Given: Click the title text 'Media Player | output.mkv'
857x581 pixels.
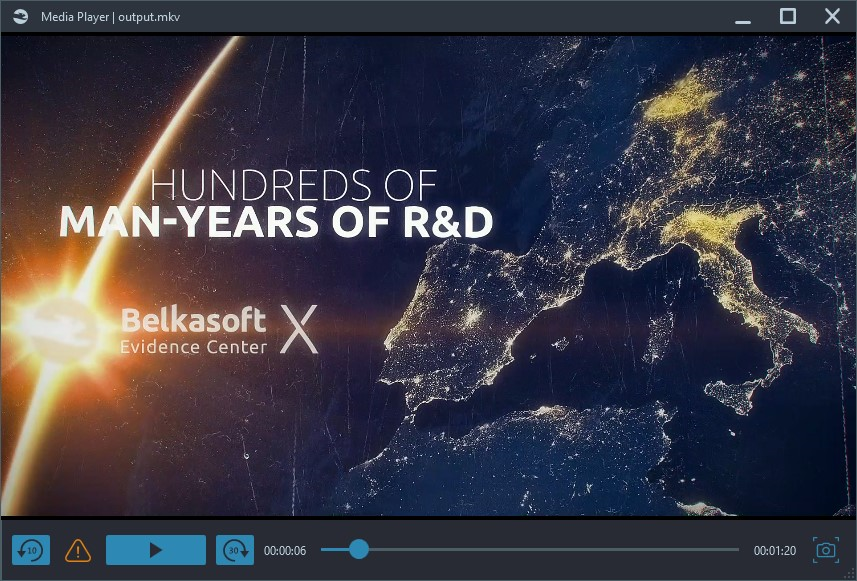Looking at the screenshot, I should [110, 17].
